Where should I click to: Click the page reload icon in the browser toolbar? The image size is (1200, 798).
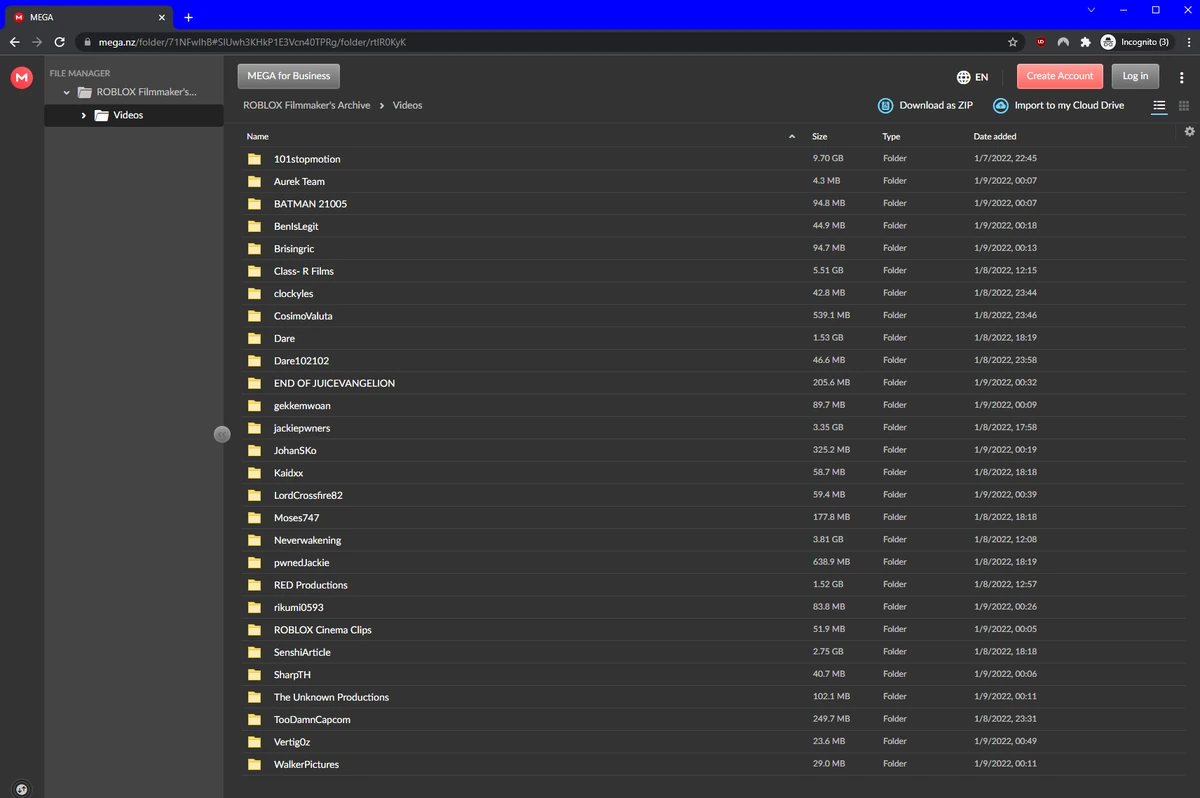(x=59, y=42)
